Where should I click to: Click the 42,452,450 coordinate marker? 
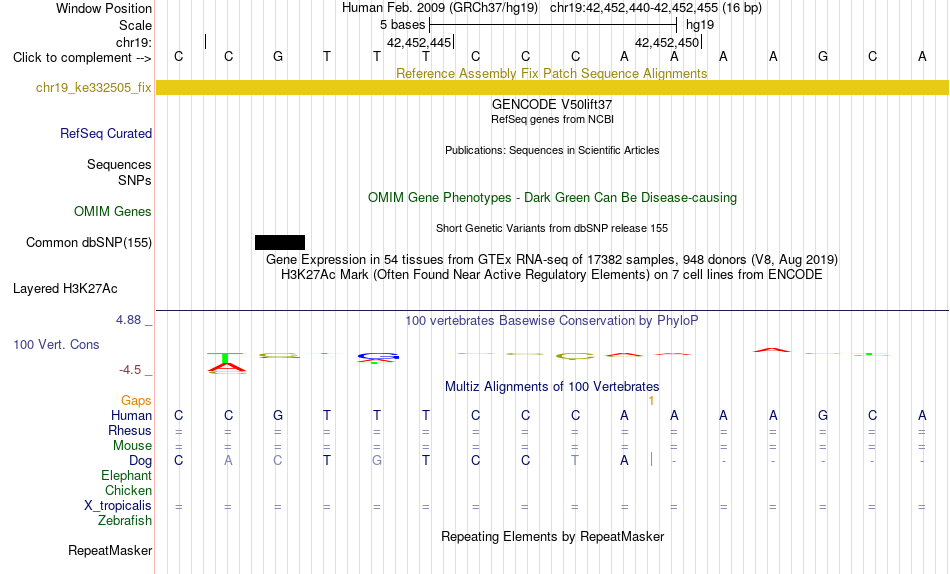(667, 42)
